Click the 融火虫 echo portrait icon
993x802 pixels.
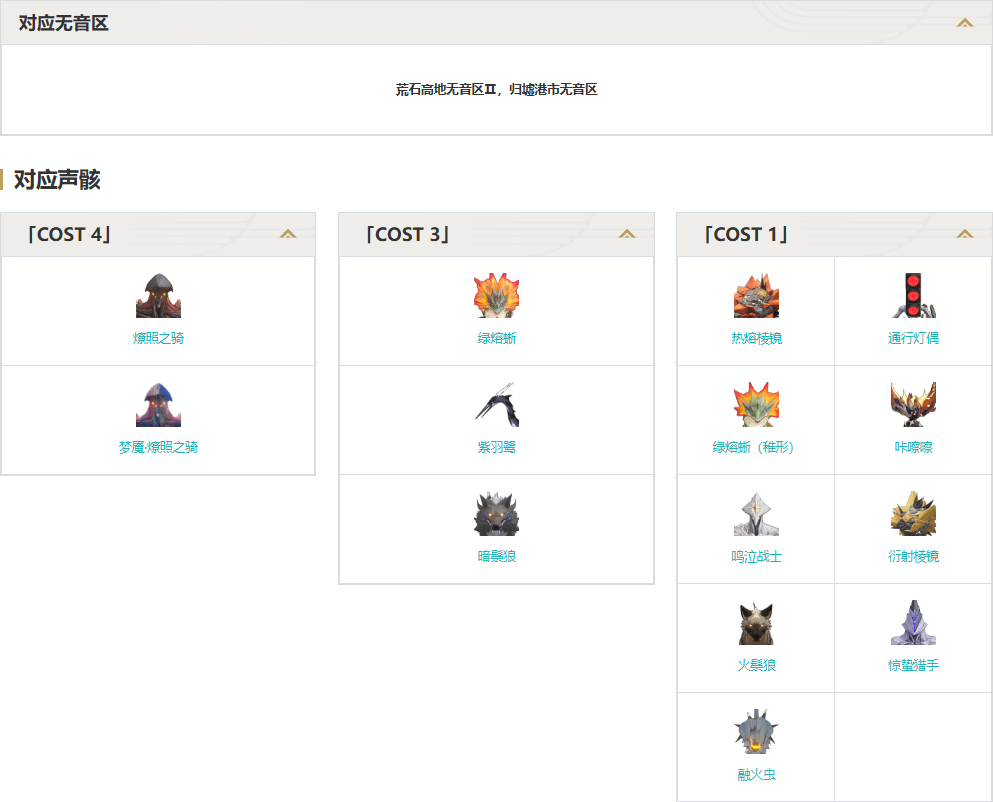[756, 732]
